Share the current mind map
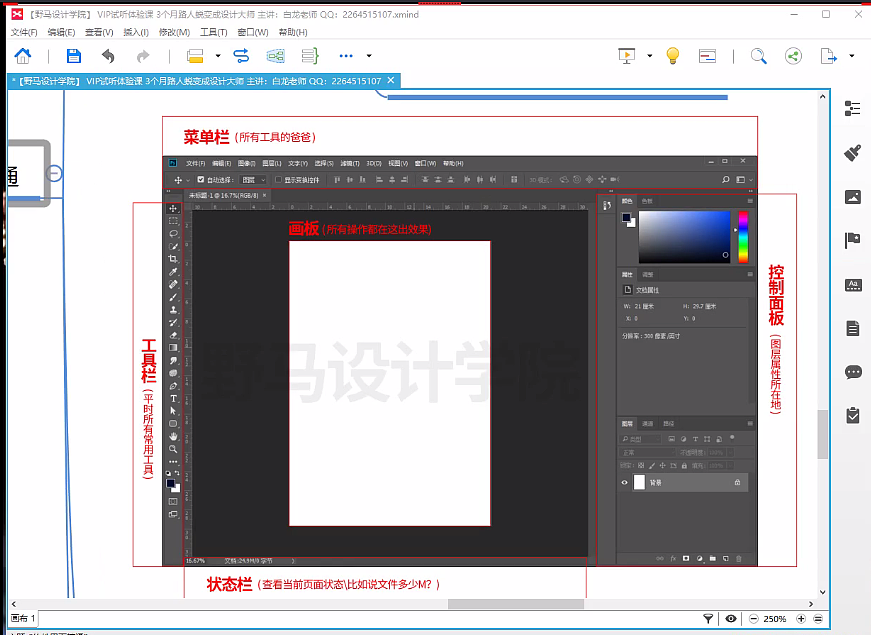The width and height of the screenshot is (871, 635). [x=793, y=56]
